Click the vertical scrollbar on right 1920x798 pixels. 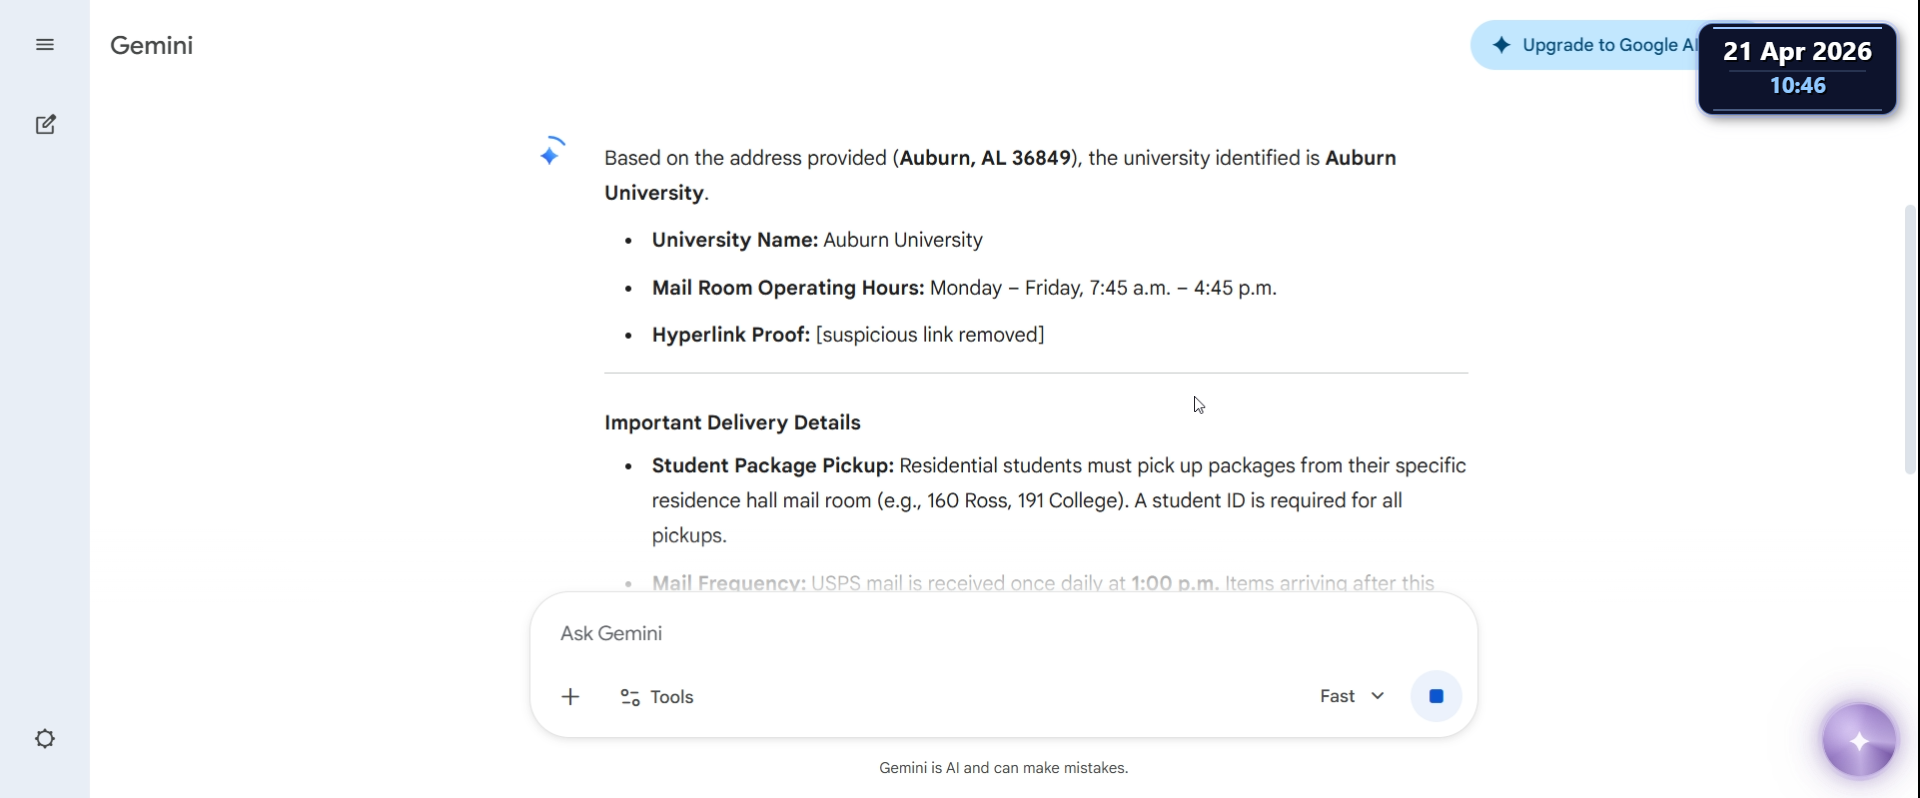coord(1910,339)
